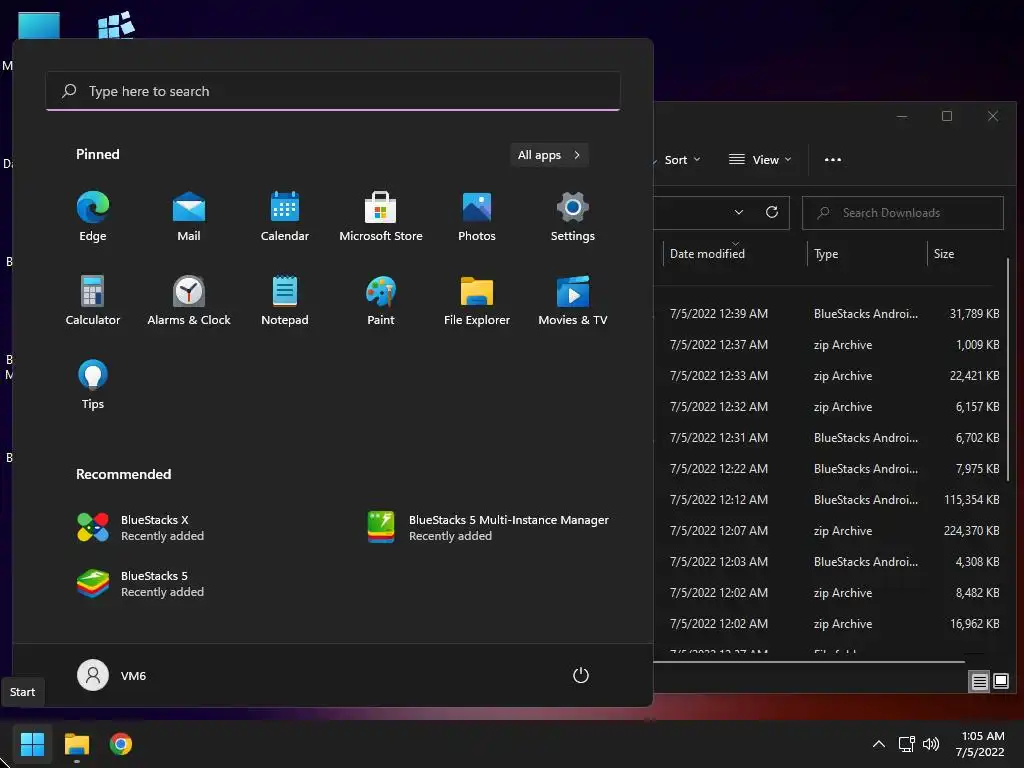Open Google Chrome from the taskbar
1024x768 pixels.
(x=121, y=744)
